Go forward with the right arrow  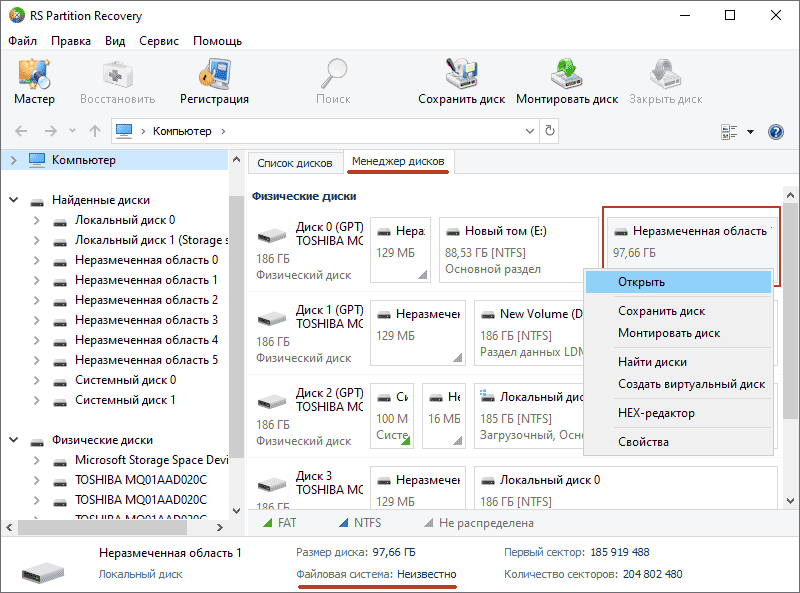click(x=51, y=131)
